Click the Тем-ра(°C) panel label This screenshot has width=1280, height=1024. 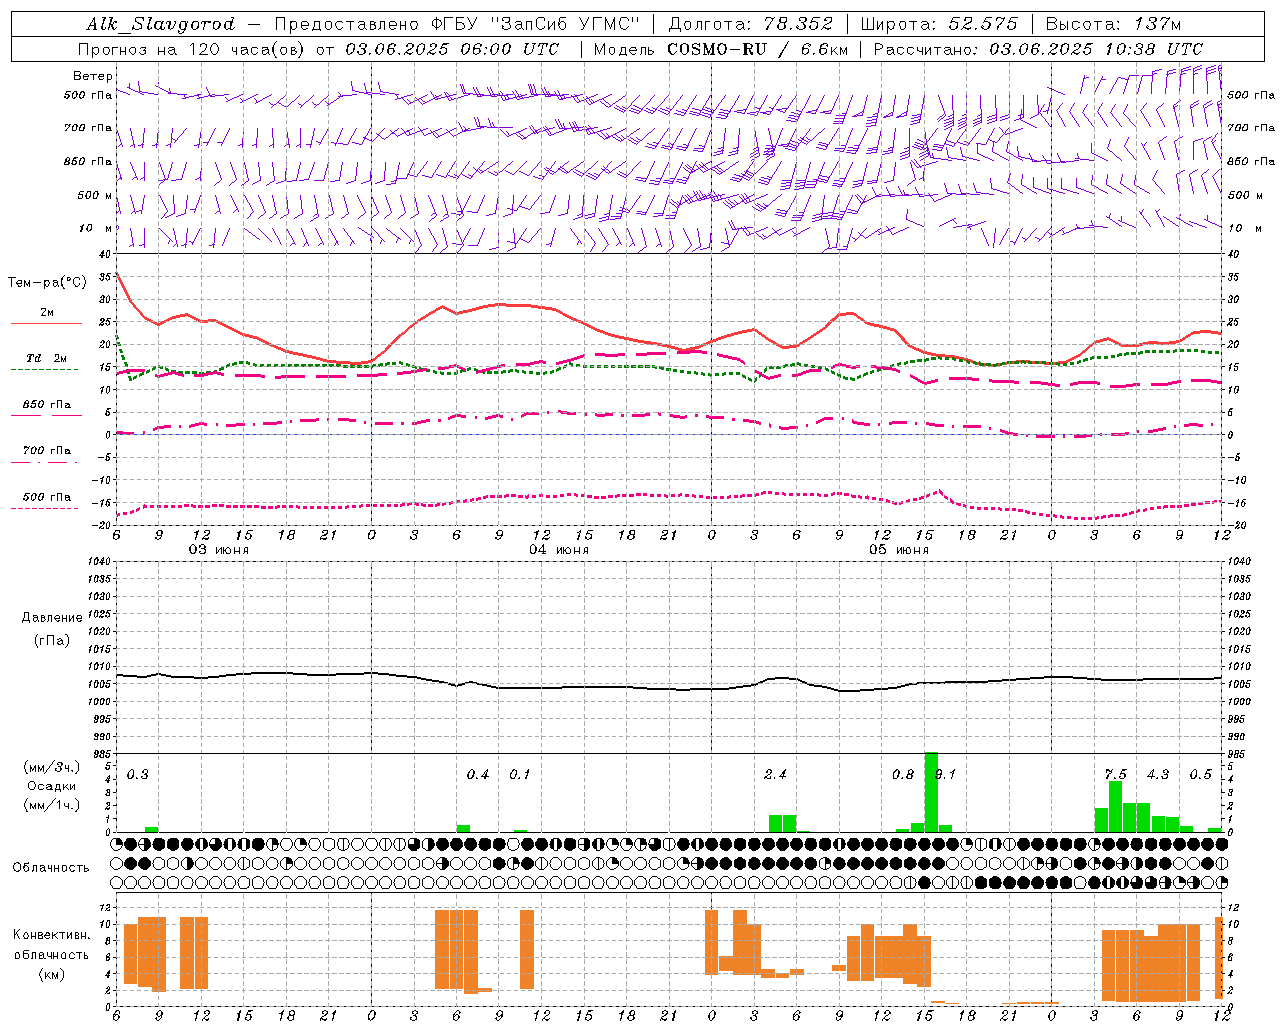click(47, 283)
